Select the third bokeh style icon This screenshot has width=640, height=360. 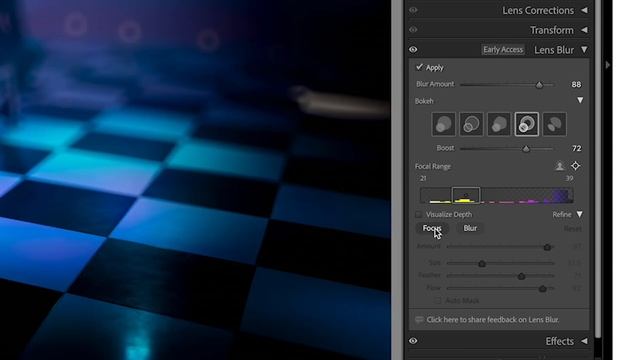point(499,124)
